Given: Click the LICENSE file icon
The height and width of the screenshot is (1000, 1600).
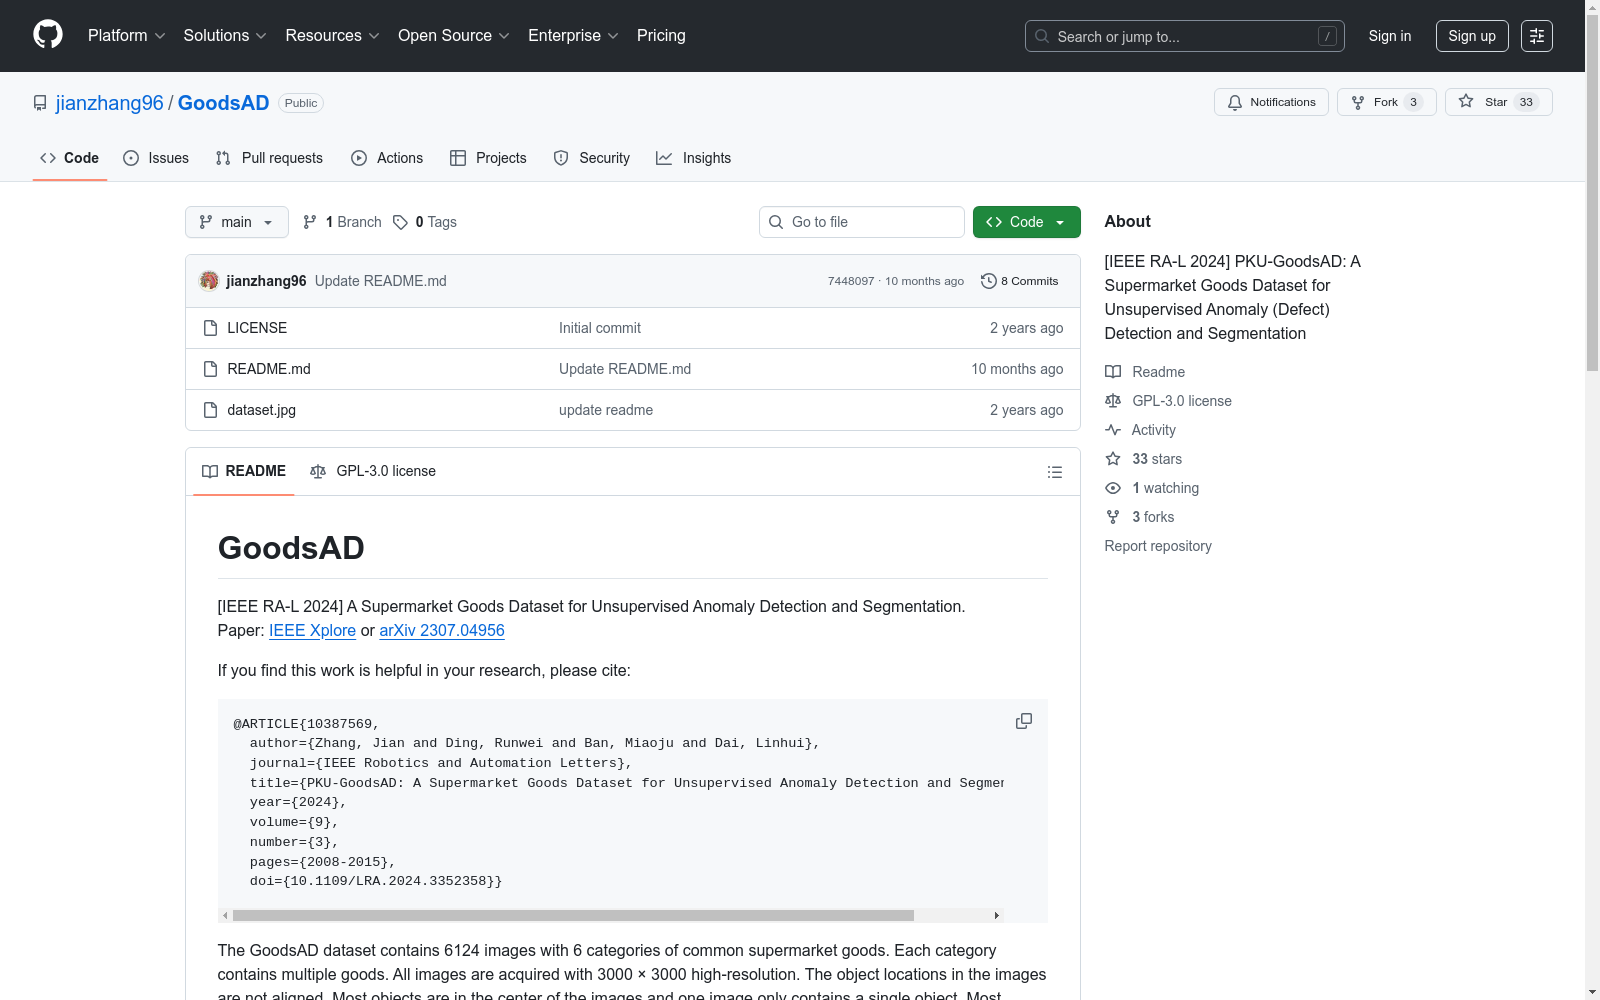Looking at the screenshot, I should 210,328.
